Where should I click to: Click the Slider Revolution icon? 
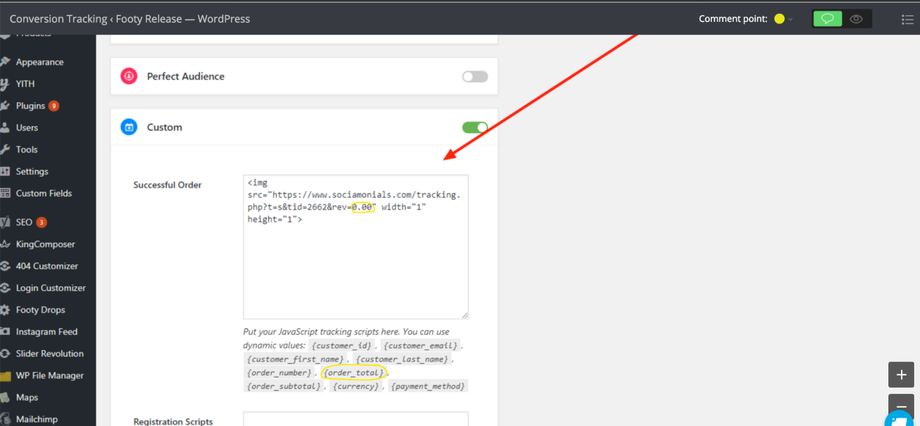5,354
